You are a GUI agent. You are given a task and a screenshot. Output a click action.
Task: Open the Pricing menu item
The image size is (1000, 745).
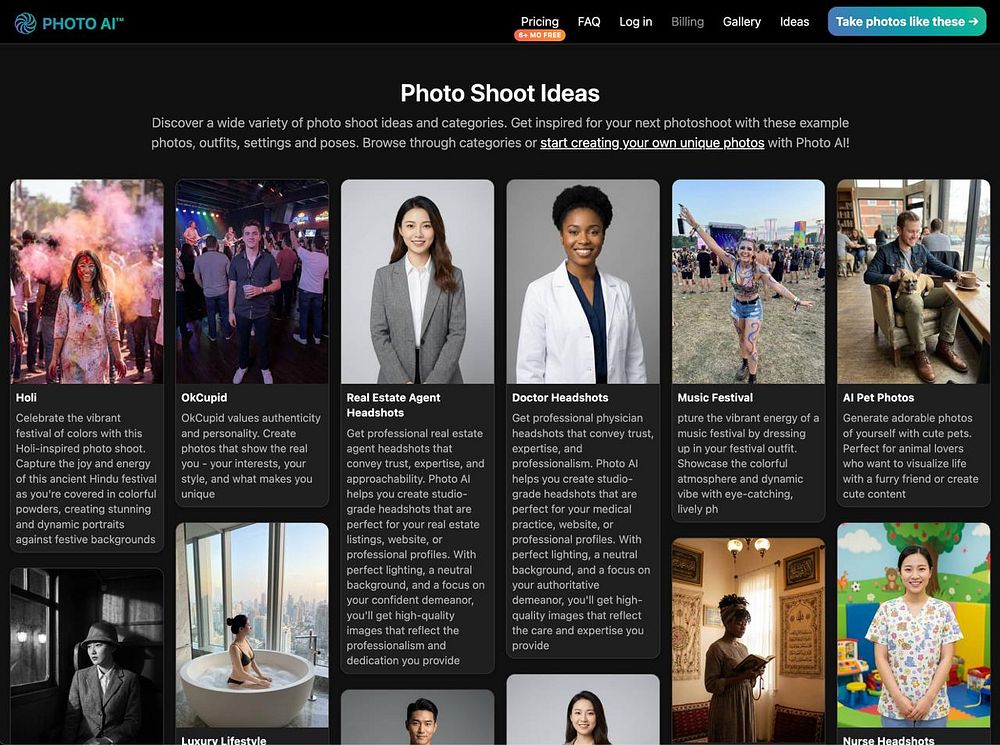click(540, 22)
